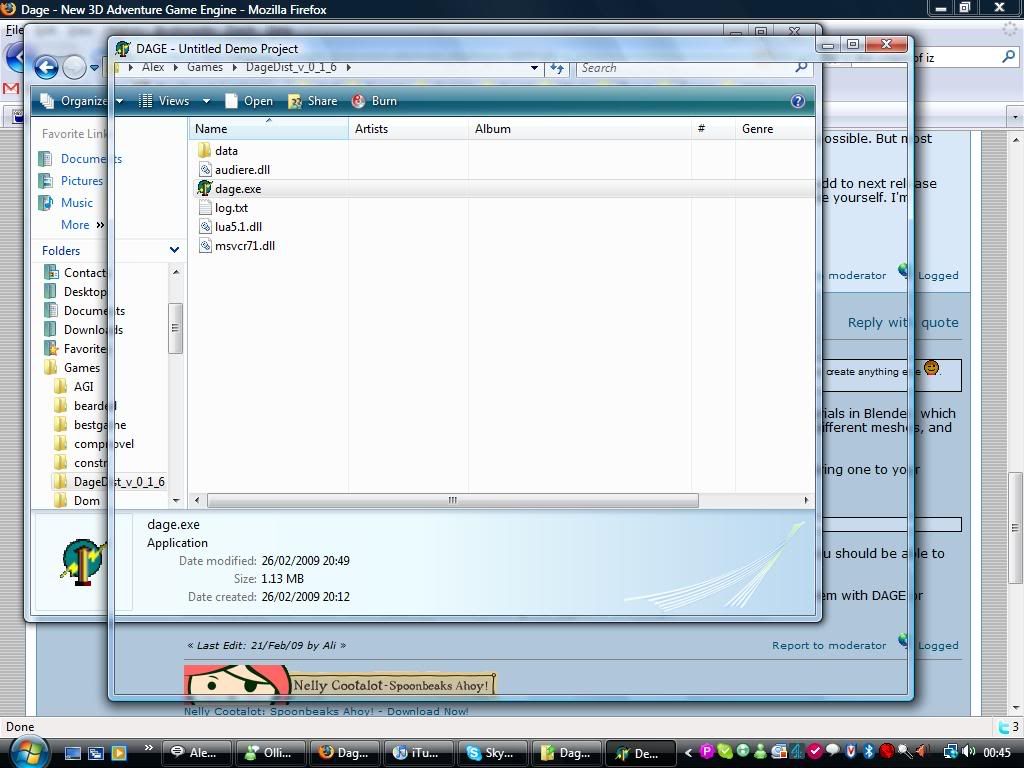Sort files by the Artists column
Viewport: 1024px width, 768px height.
(x=409, y=129)
